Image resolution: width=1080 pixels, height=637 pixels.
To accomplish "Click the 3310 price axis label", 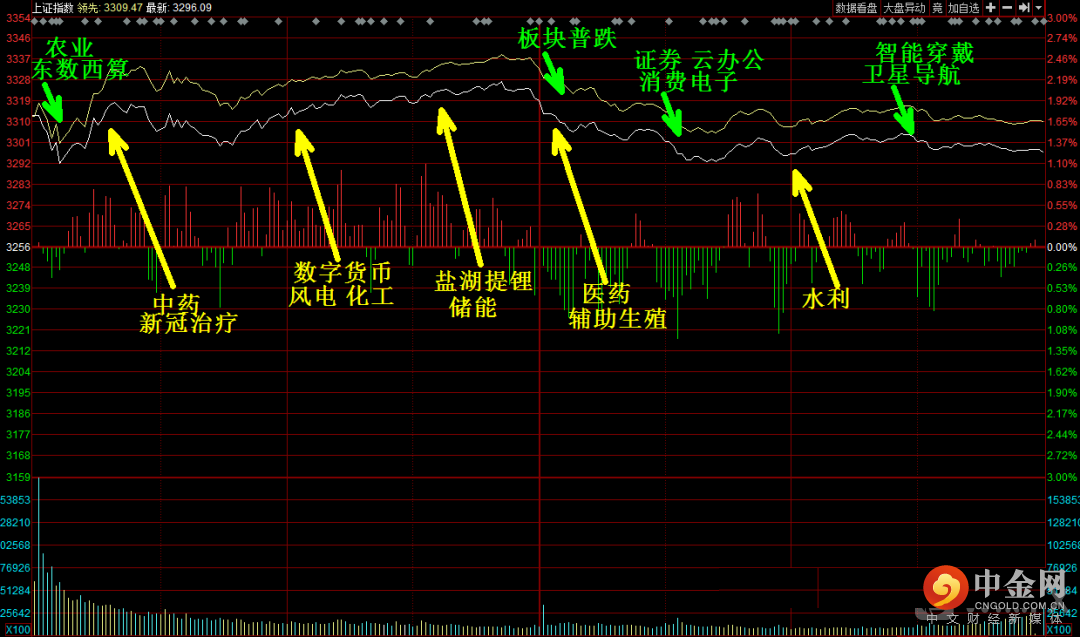I will click(x=18, y=122).
